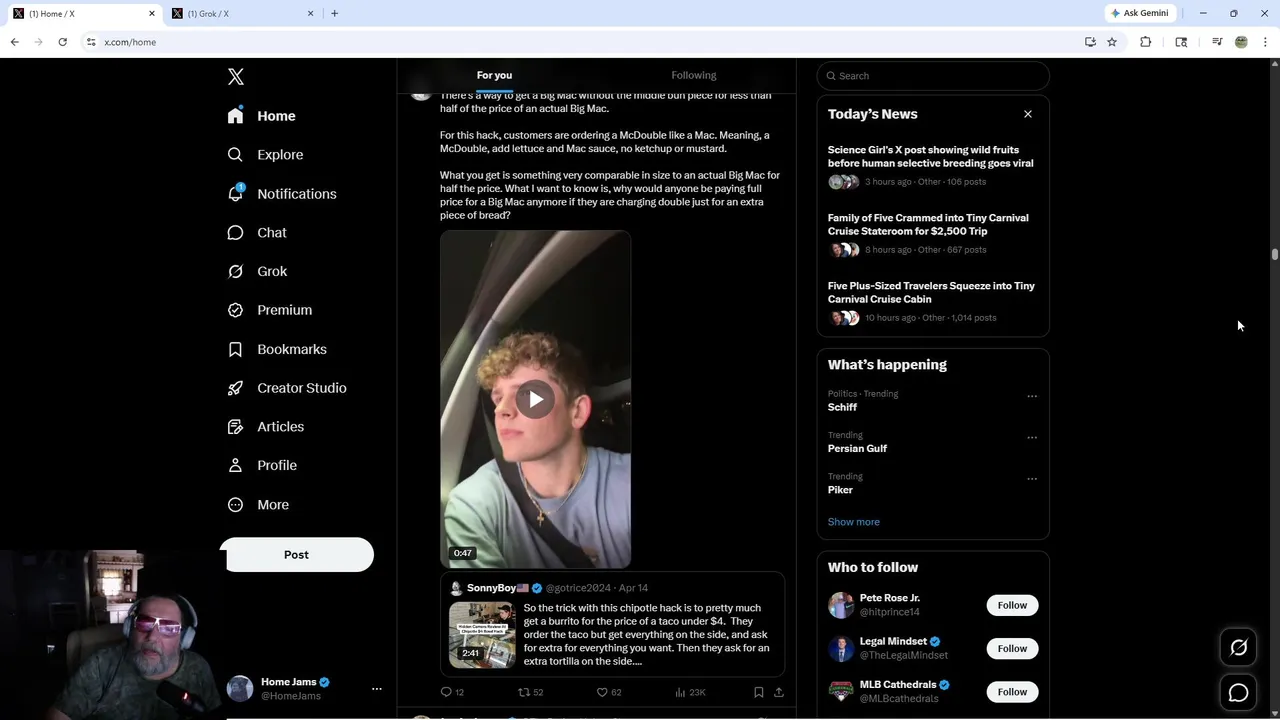Follow Pete Rose Jr.
This screenshot has width=1280, height=720.
1012,605
